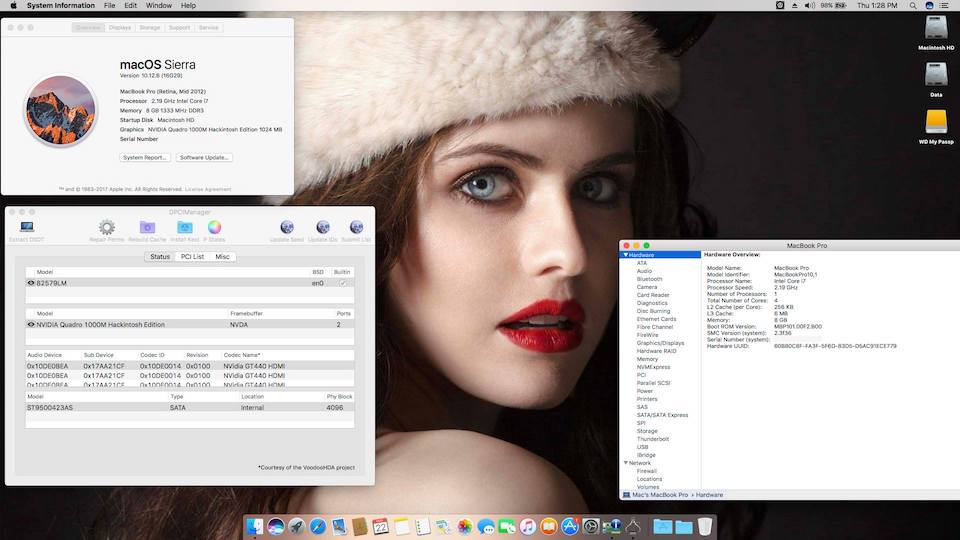Image resolution: width=960 pixels, height=540 pixels.
Task: Switch to the PCI List tab
Action: [x=192, y=257]
